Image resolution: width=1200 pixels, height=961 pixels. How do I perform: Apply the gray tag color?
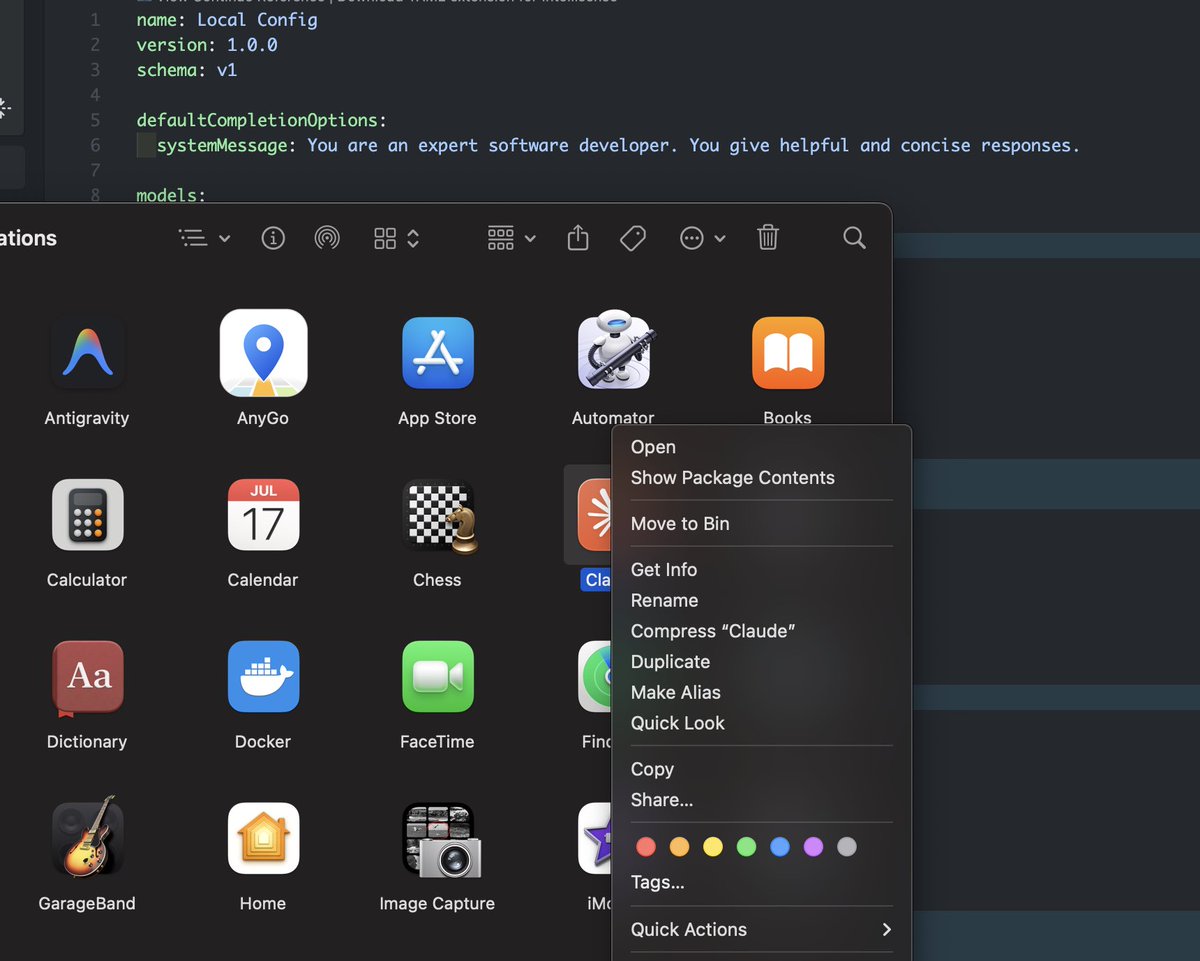[x=847, y=847]
